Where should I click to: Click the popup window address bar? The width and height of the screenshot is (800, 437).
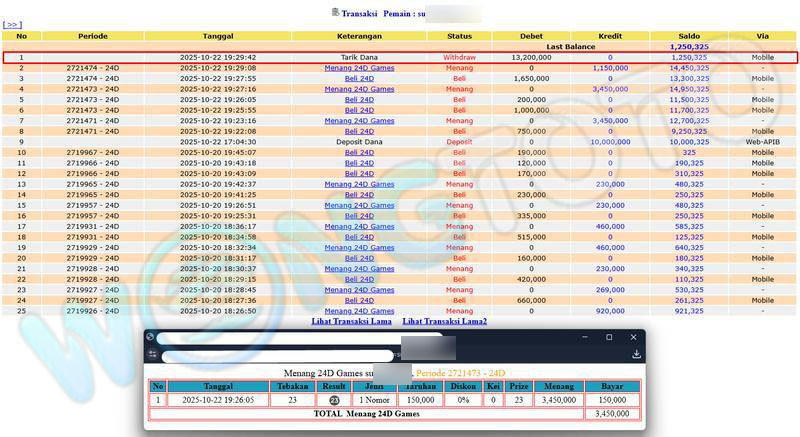click(x=280, y=355)
